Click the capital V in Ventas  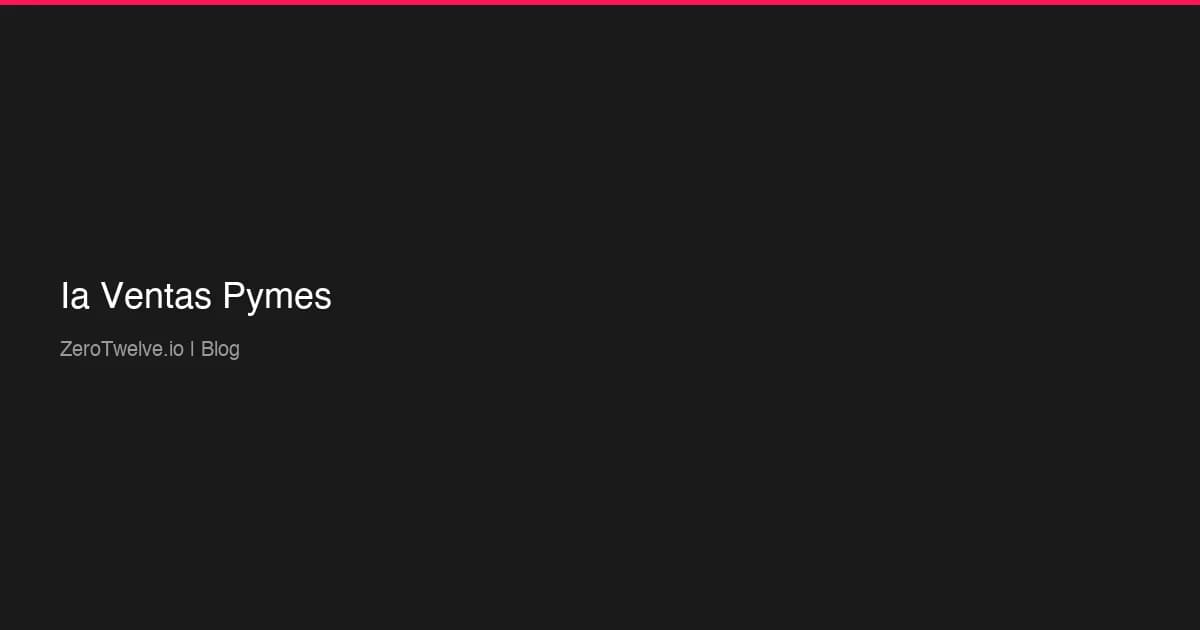pyautogui.click(x=111, y=296)
